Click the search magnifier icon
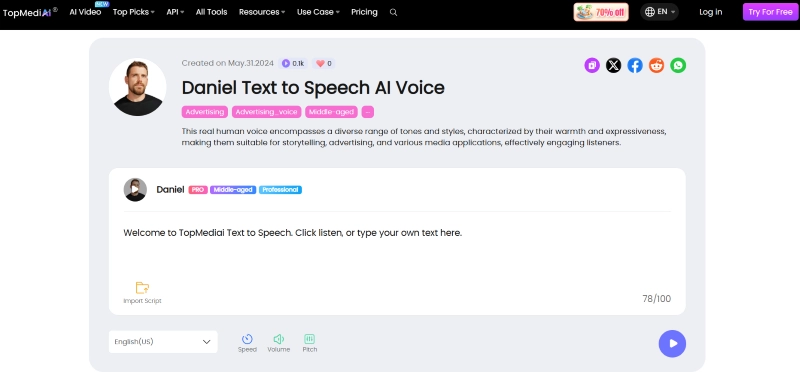Image resolution: width=800 pixels, height=376 pixels. point(393,12)
